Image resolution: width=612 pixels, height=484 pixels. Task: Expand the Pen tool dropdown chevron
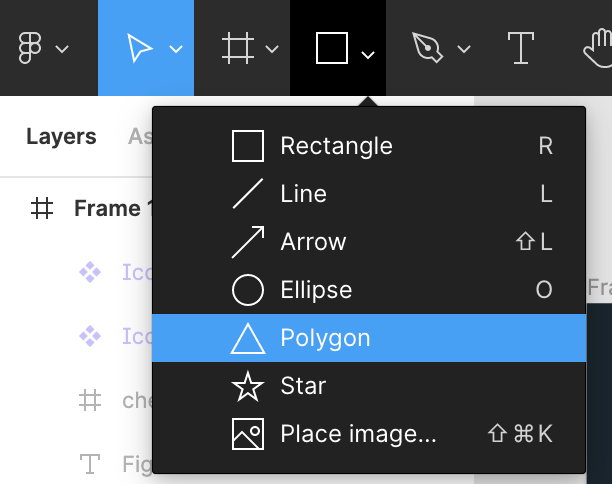(464, 49)
